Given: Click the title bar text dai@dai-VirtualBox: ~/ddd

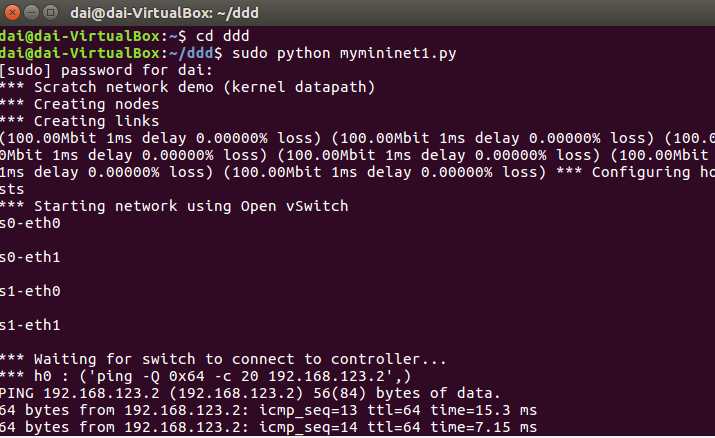Looking at the screenshot, I should pyautogui.click(x=165, y=12).
